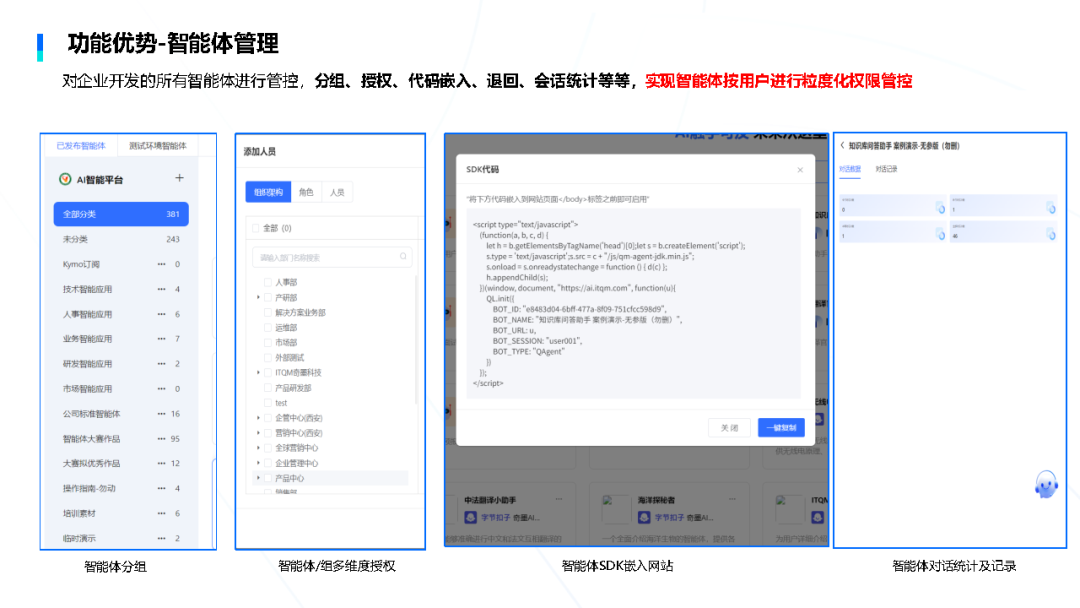Click the statistic card showing value 46
Image resolution: width=1080 pixels, height=608 pixels.
(1003, 231)
